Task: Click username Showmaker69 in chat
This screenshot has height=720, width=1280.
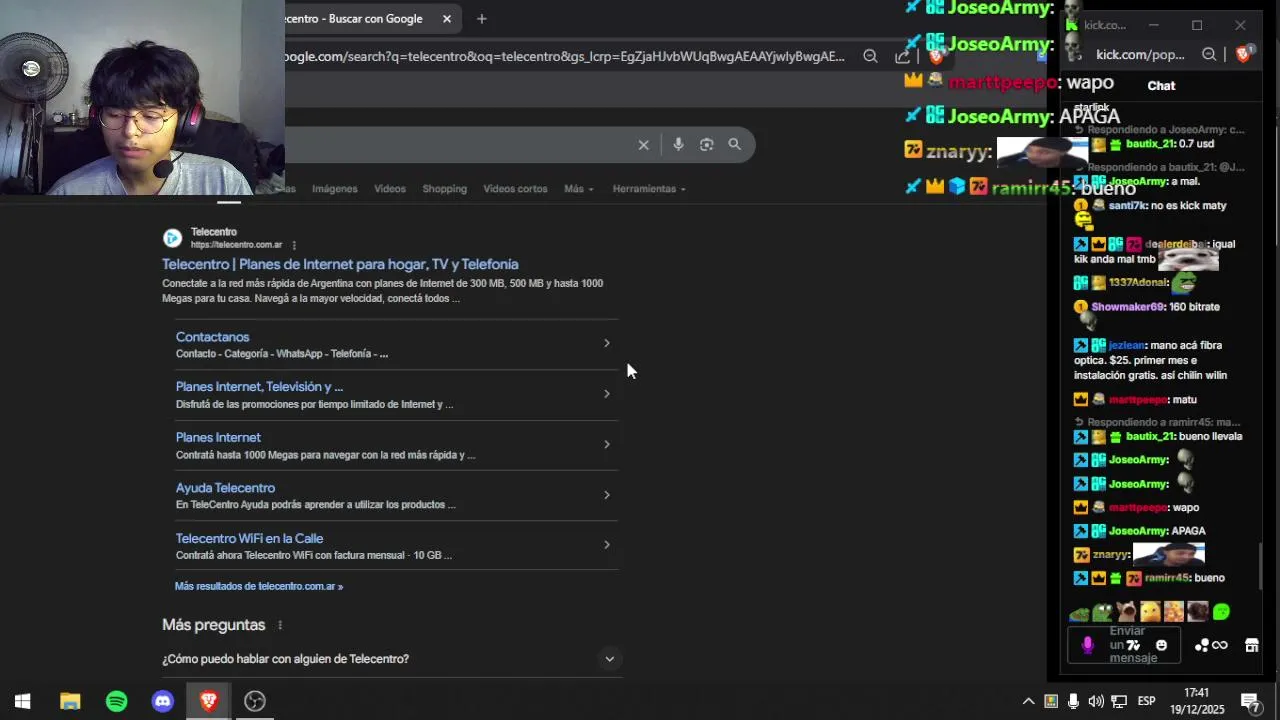Action: (1127, 307)
